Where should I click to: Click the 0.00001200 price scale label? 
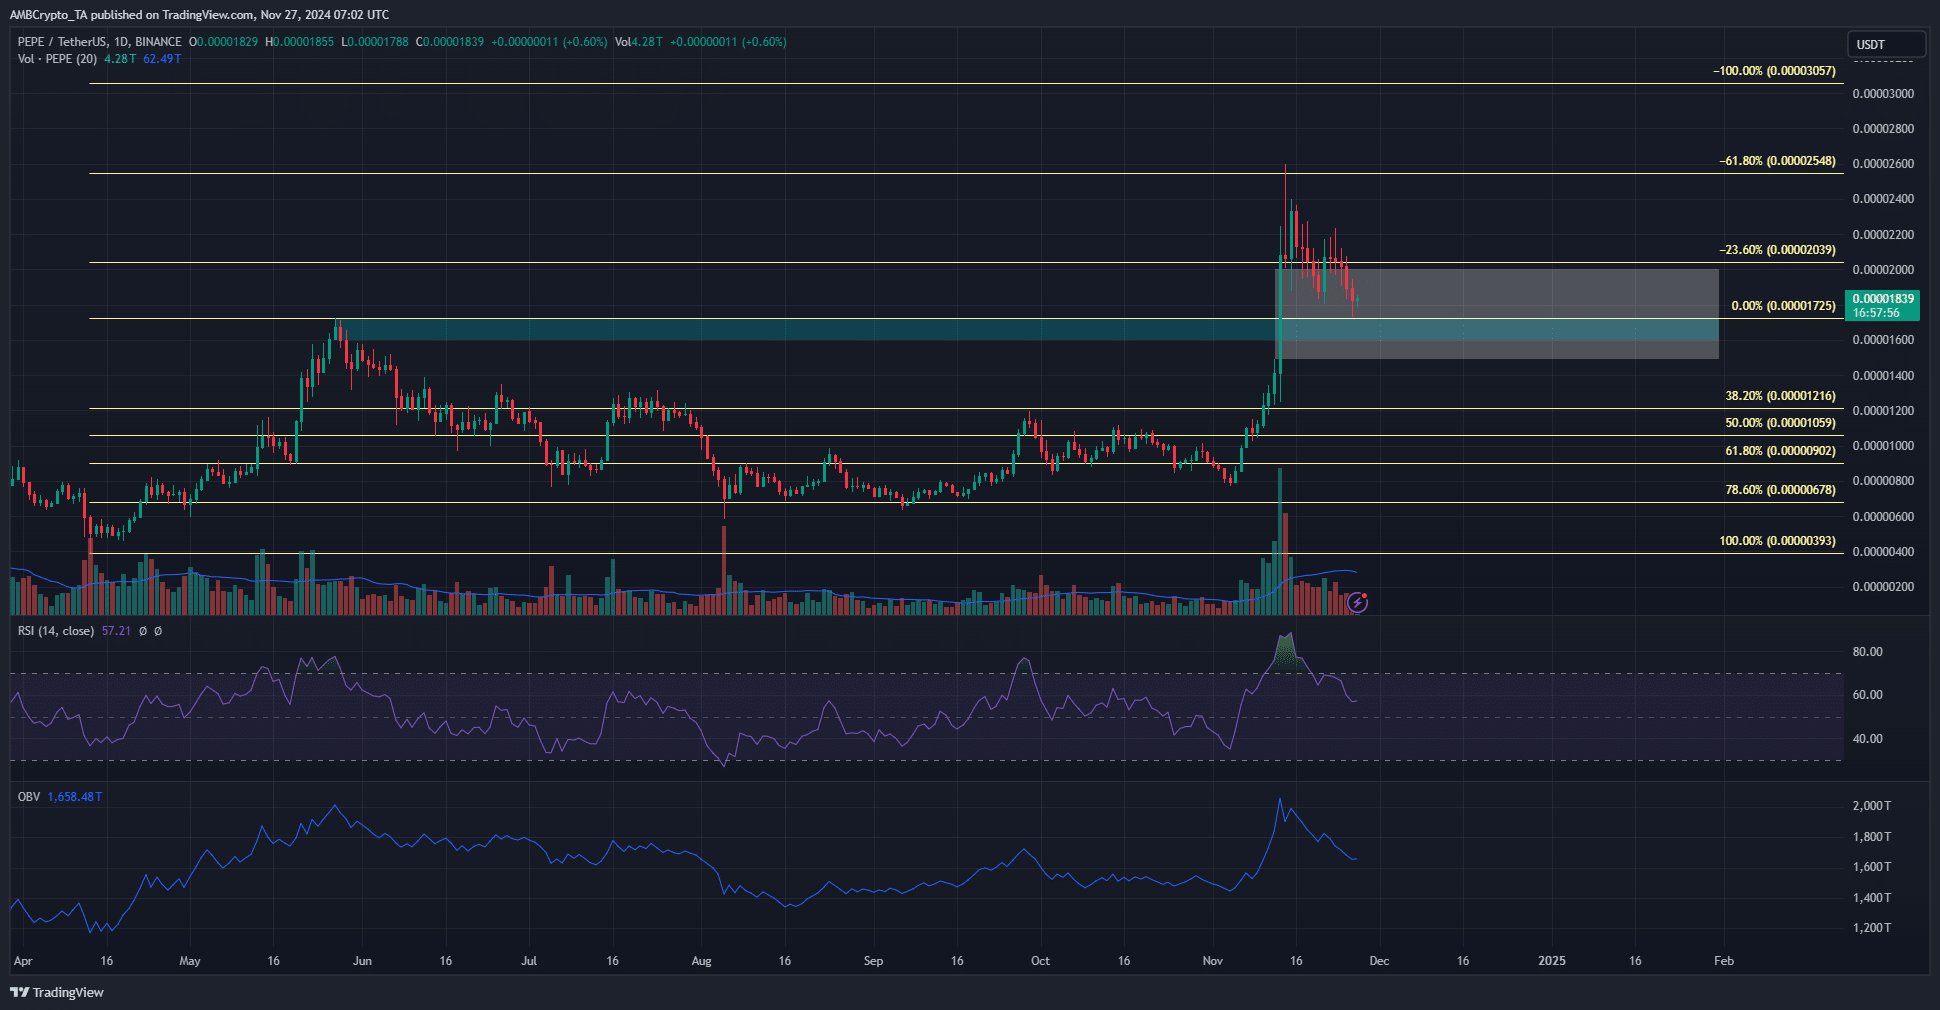click(x=1883, y=411)
